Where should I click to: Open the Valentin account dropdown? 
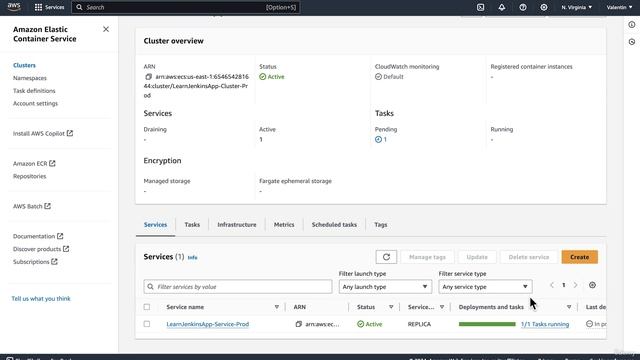click(x=619, y=7)
